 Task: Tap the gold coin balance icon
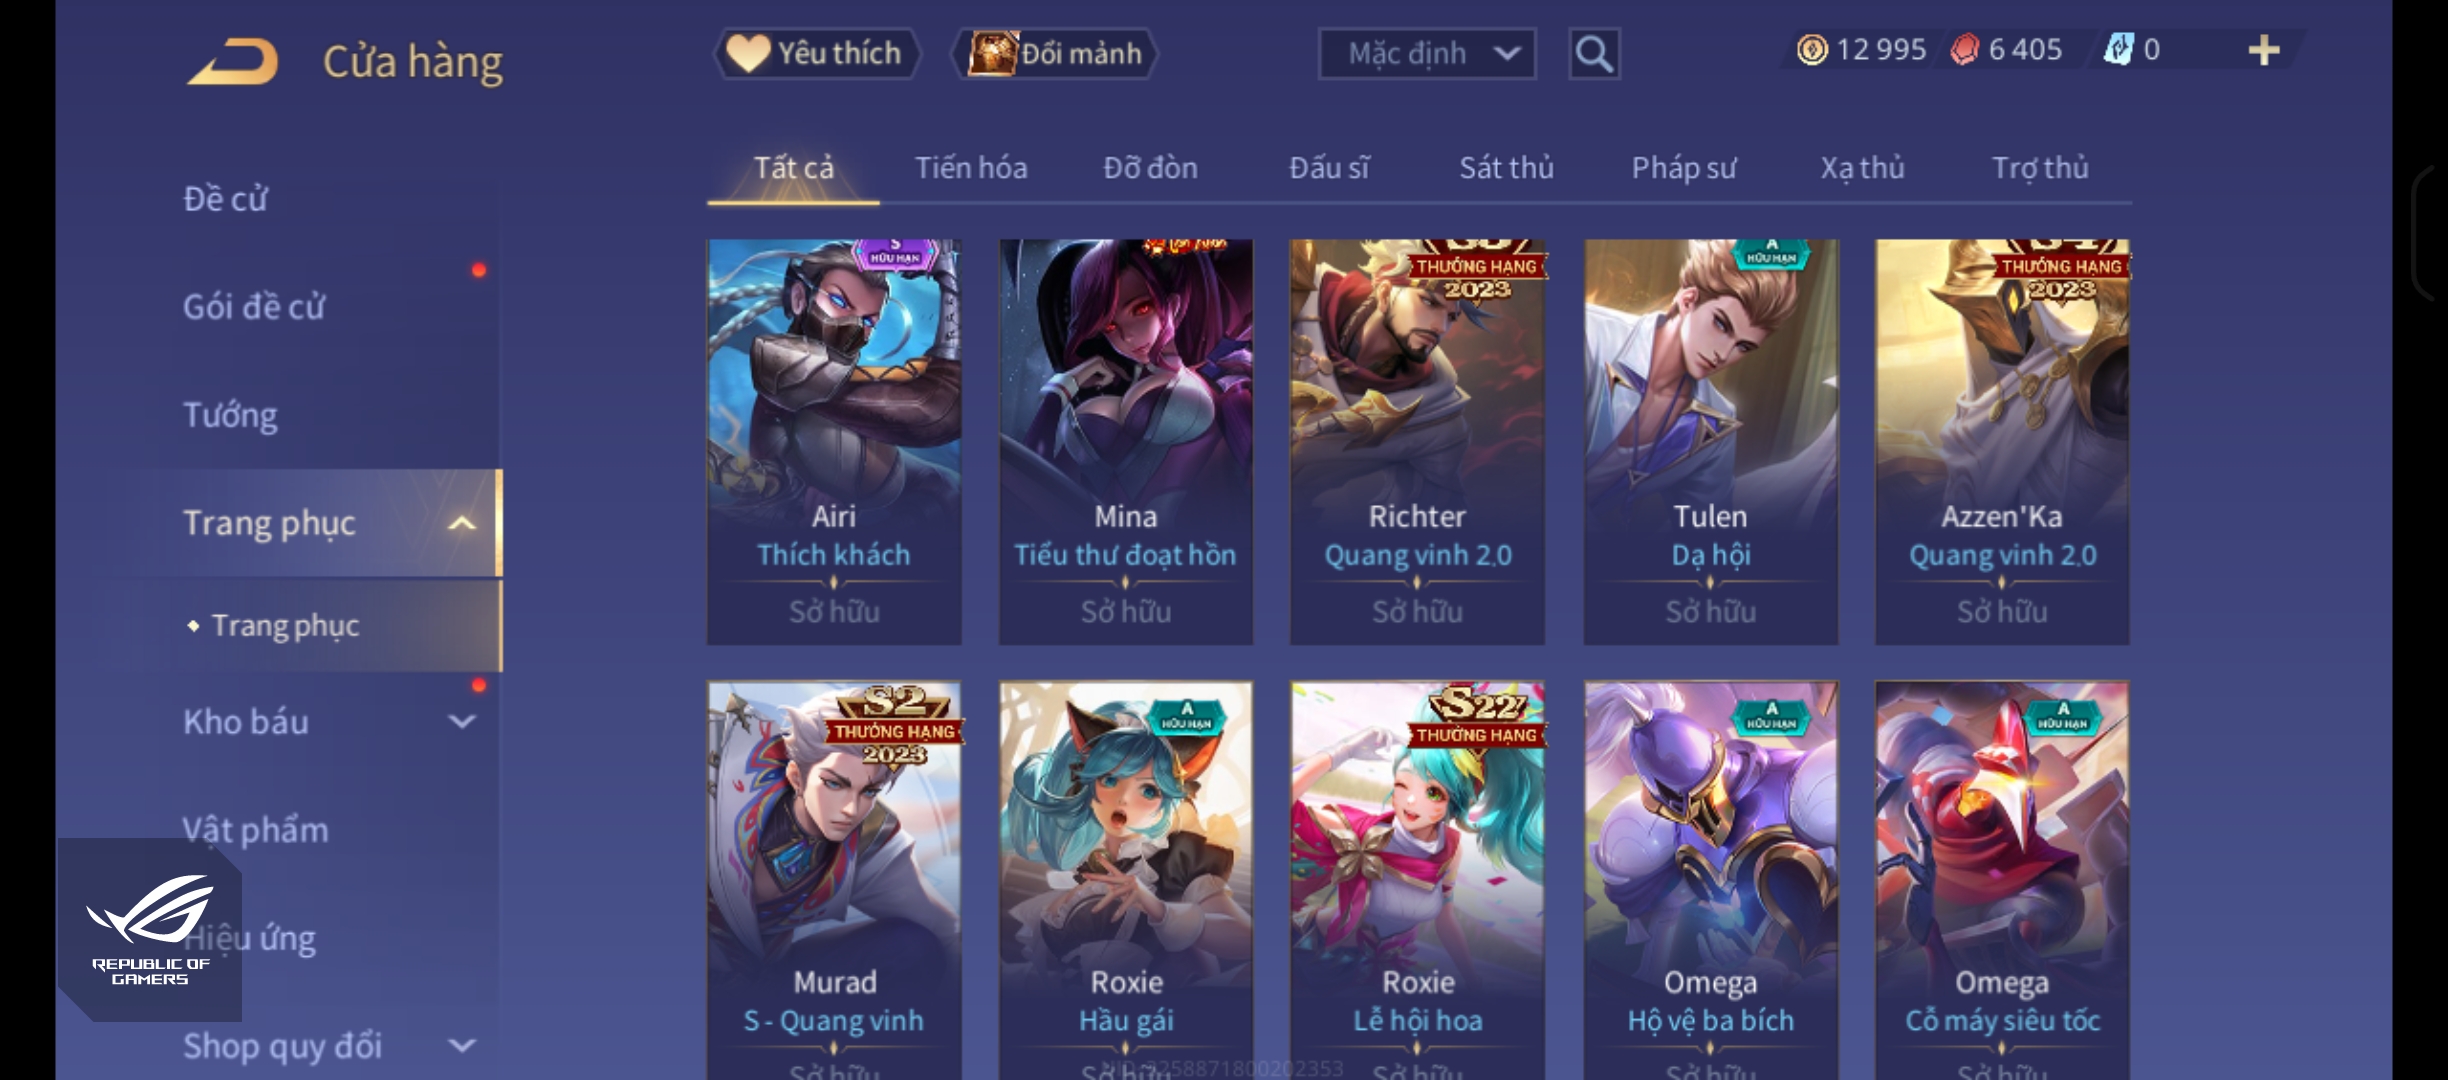click(x=1812, y=49)
